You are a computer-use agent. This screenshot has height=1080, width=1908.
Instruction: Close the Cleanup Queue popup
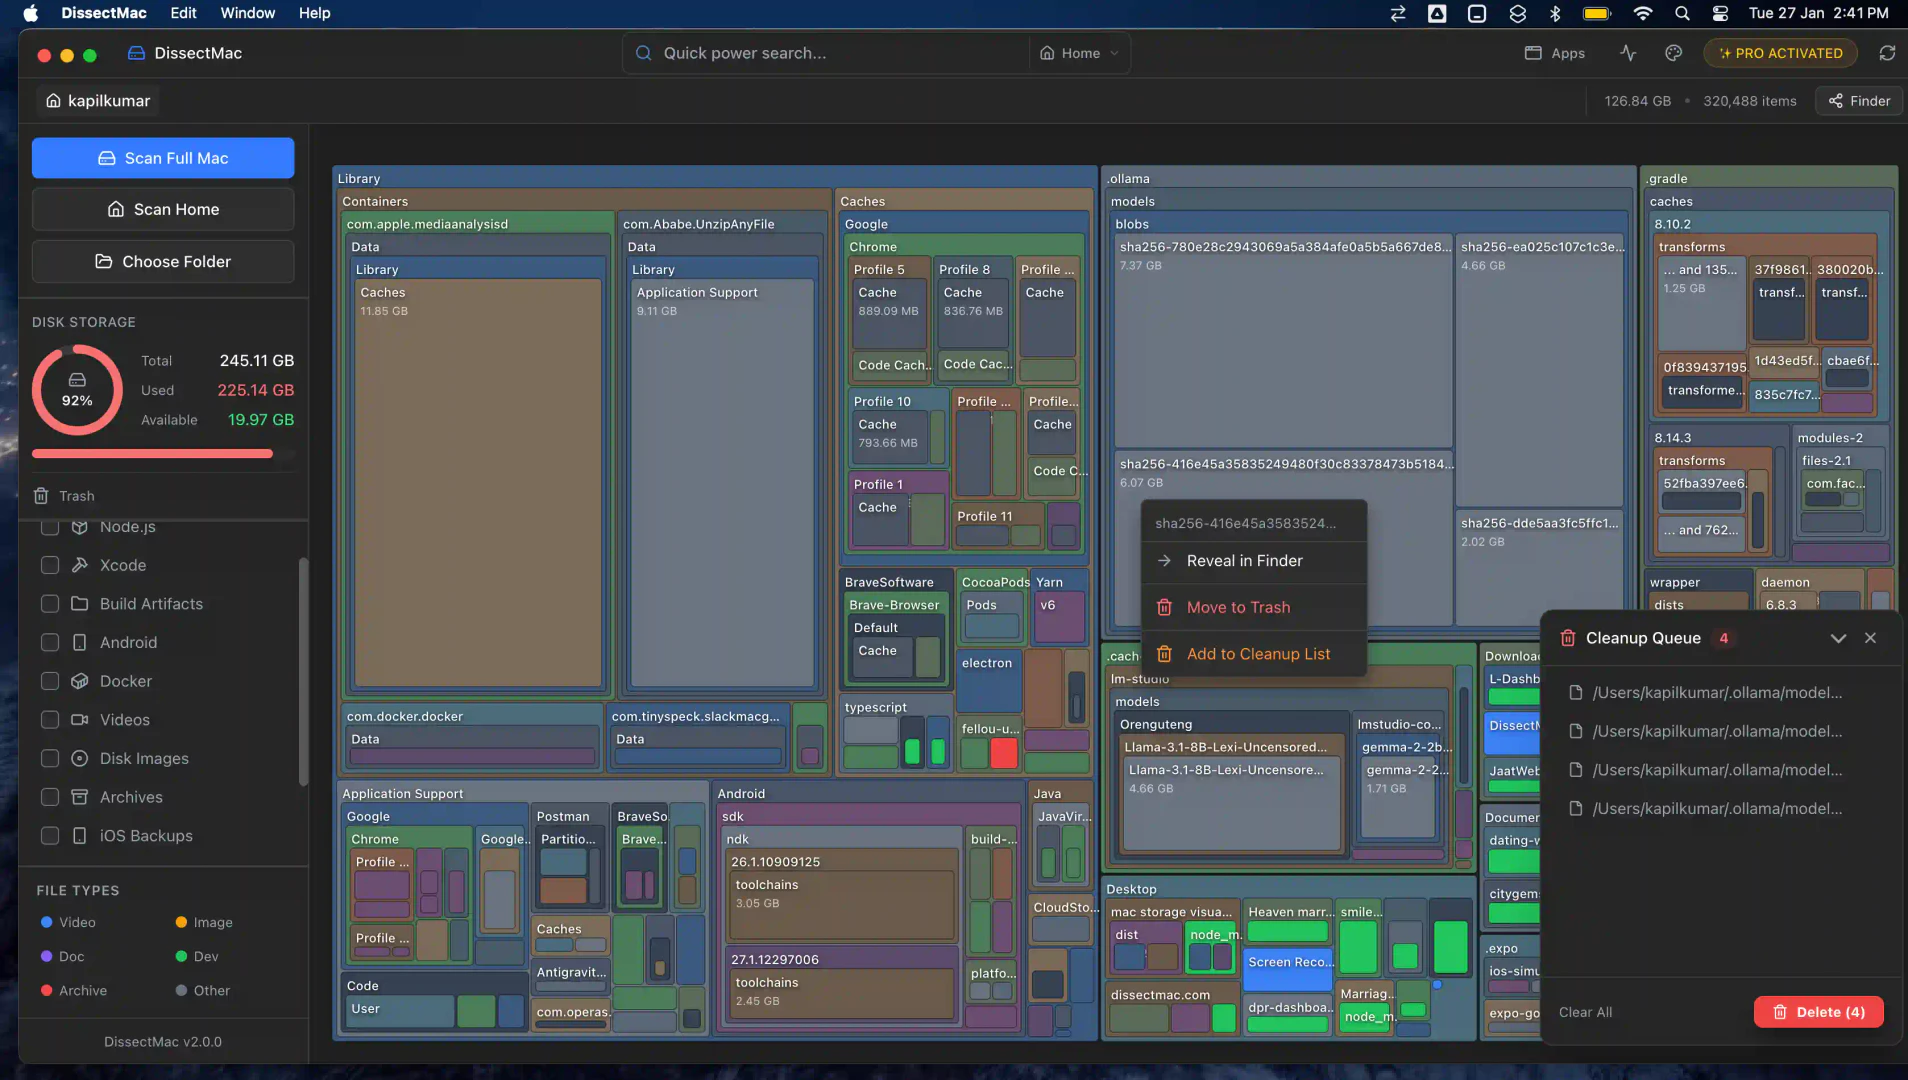[x=1871, y=637]
